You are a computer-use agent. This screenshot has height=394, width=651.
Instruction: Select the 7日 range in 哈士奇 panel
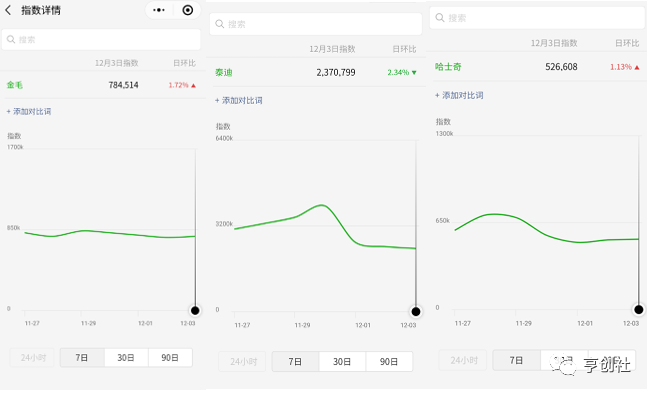(516, 360)
